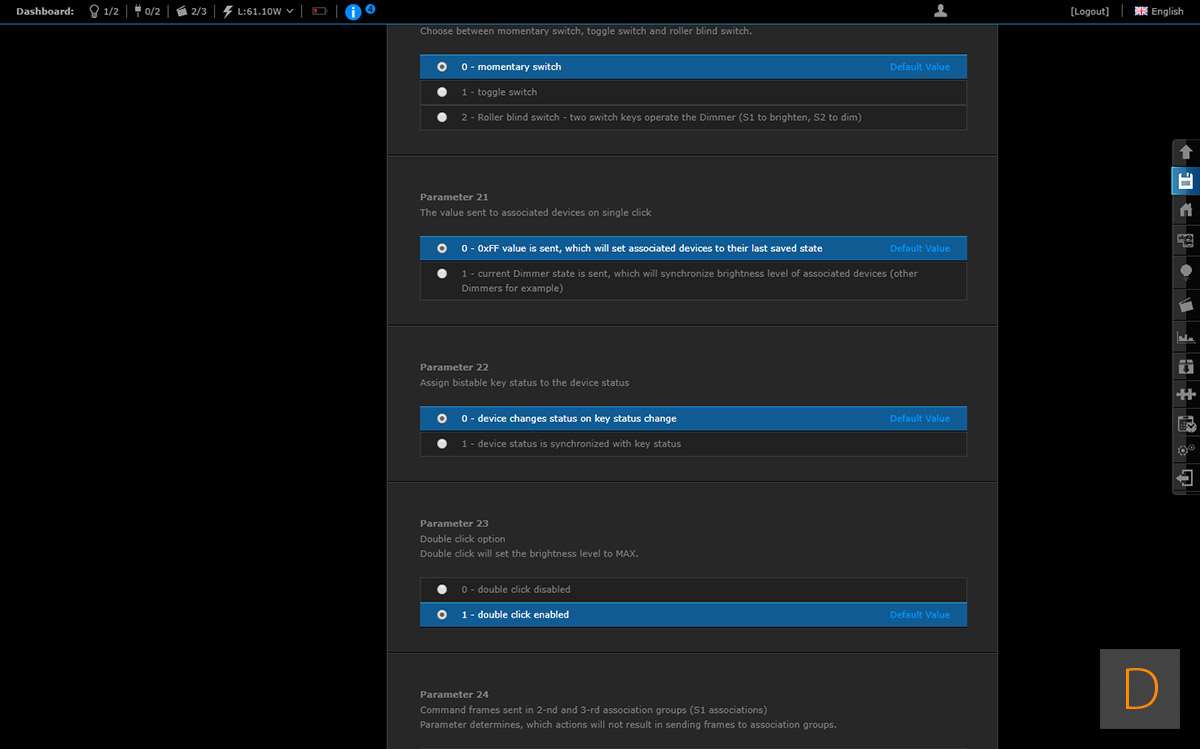Open the scenes clapperboard icon in sidebar
Image resolution: width=1200 pixels, height=749 pixels.
tap(1186, 305)
